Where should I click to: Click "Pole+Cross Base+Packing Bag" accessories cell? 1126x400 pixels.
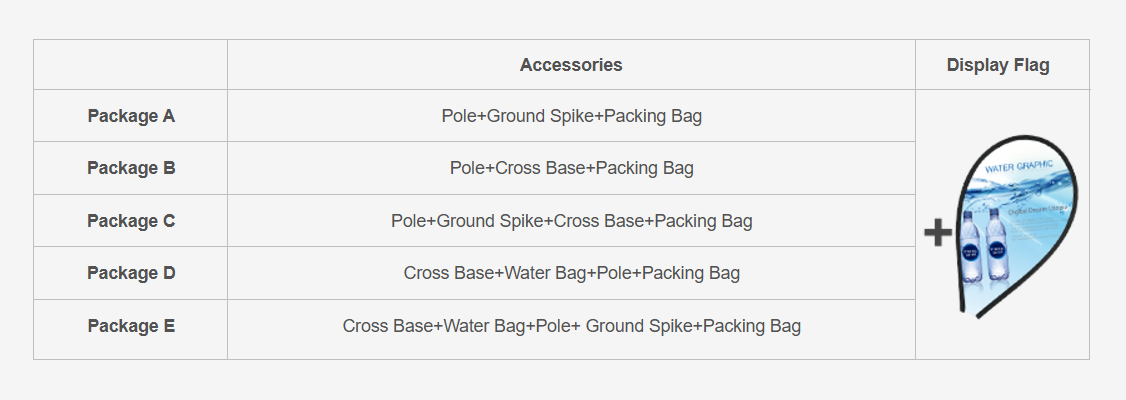point(571,168)
